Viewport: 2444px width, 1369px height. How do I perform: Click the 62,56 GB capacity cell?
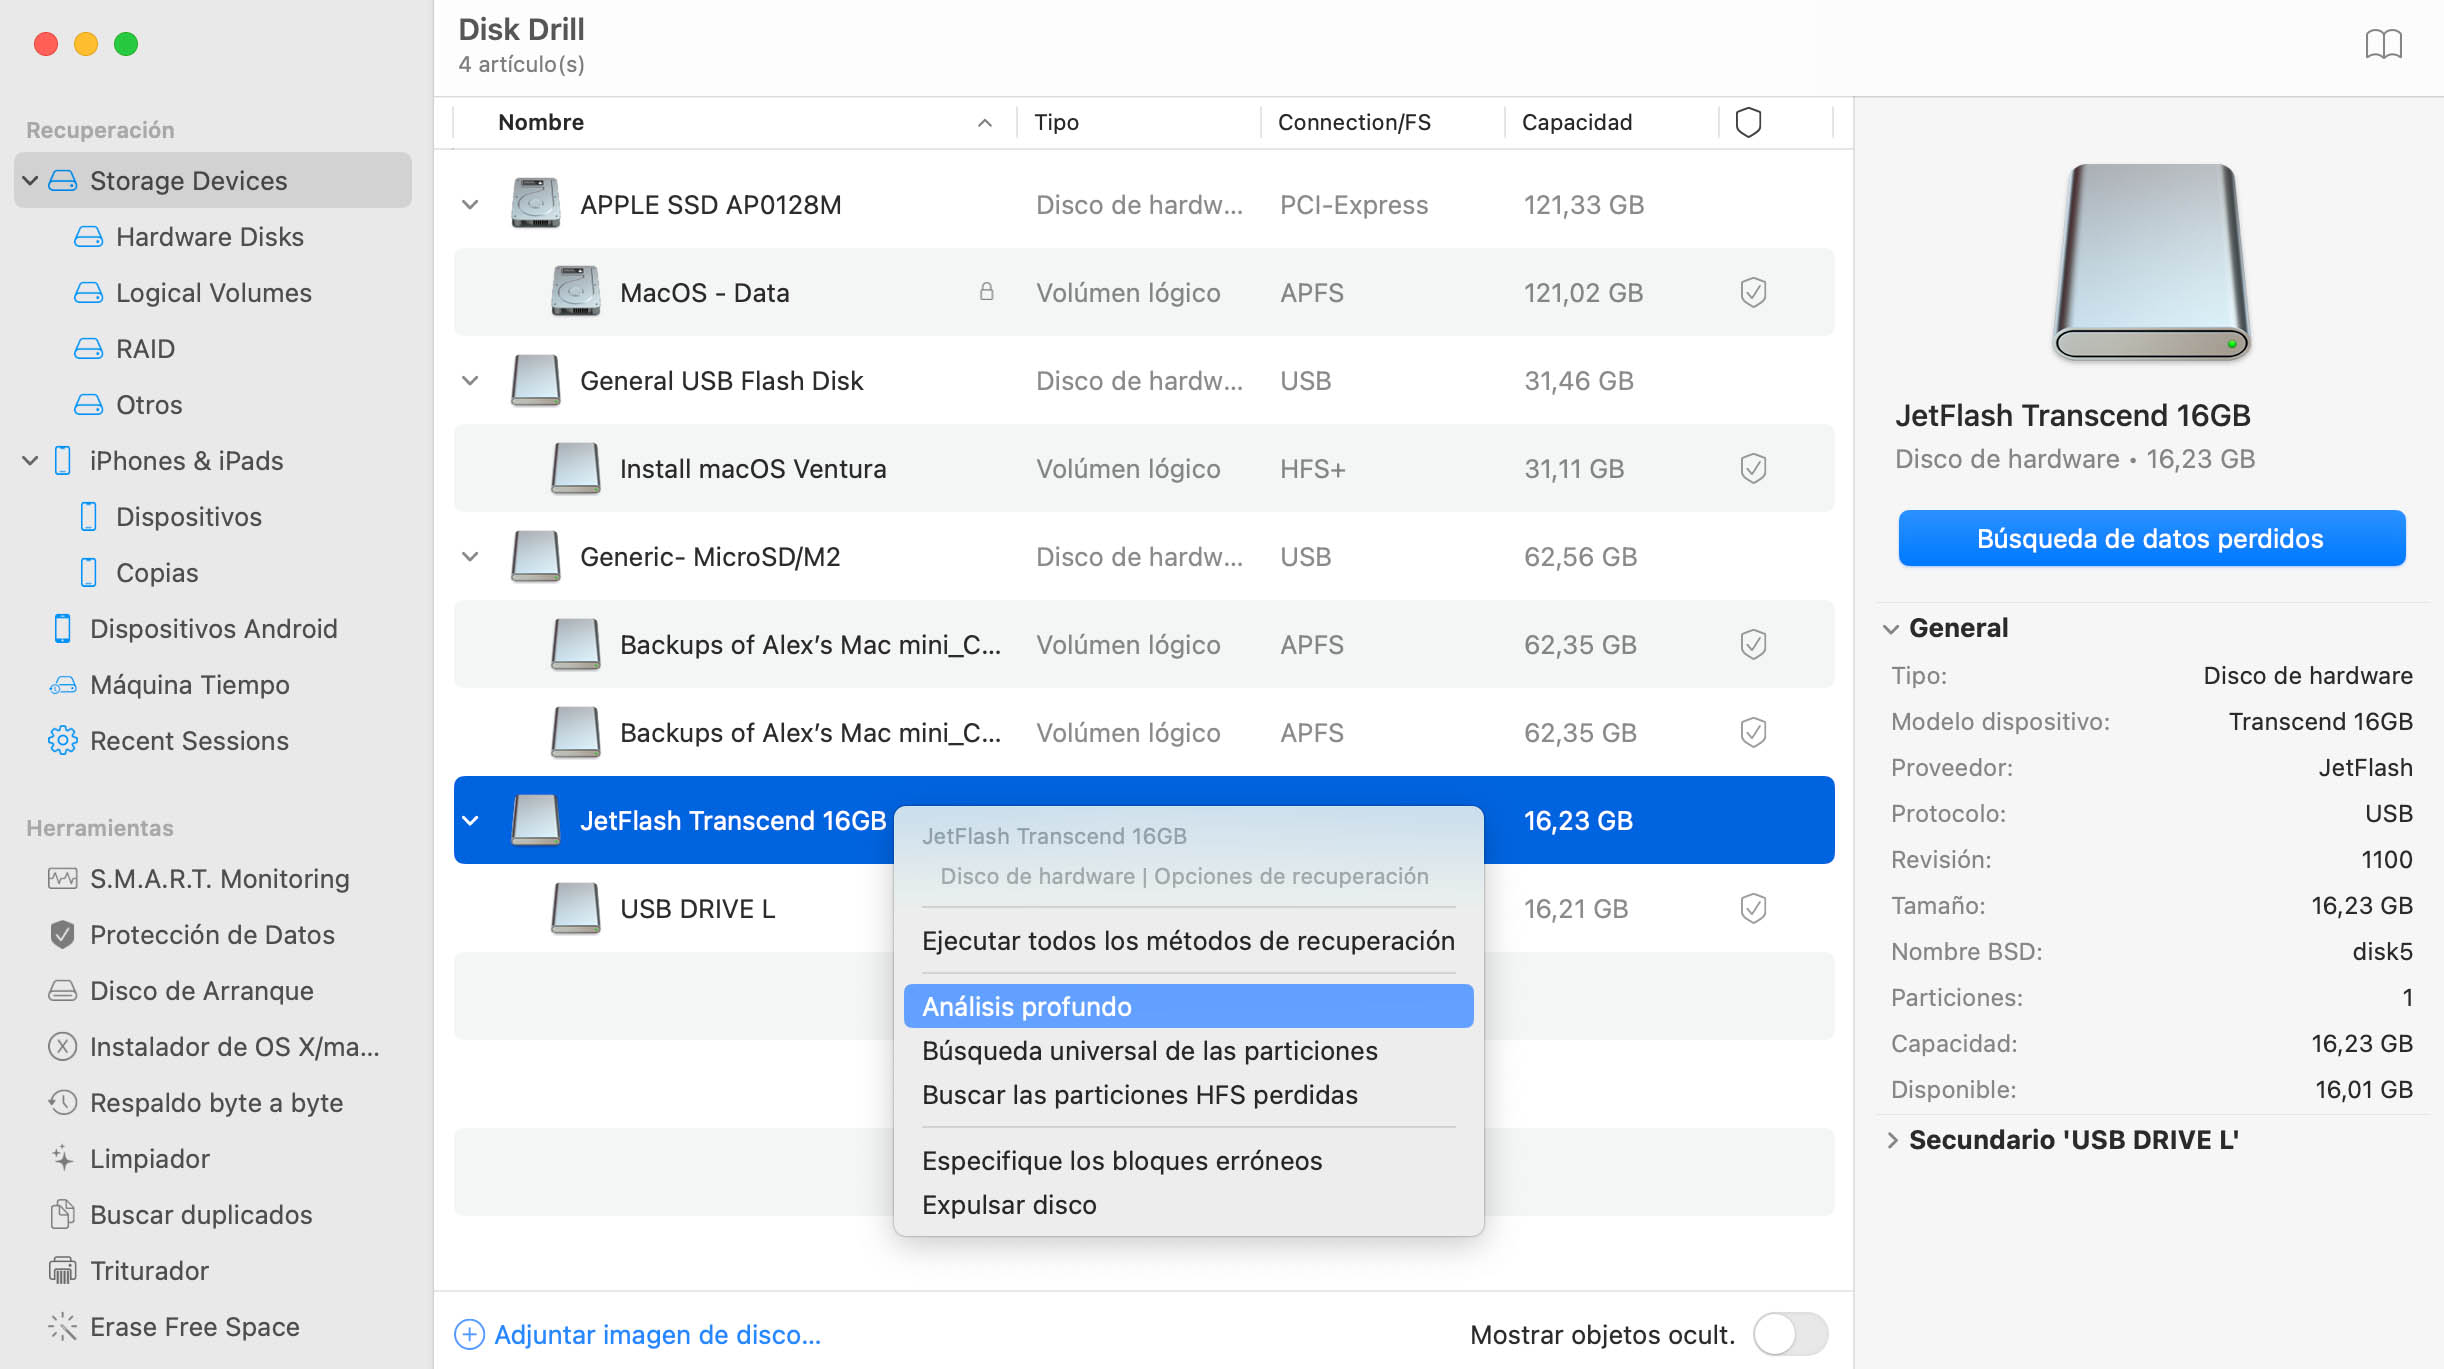point(1580,557)
